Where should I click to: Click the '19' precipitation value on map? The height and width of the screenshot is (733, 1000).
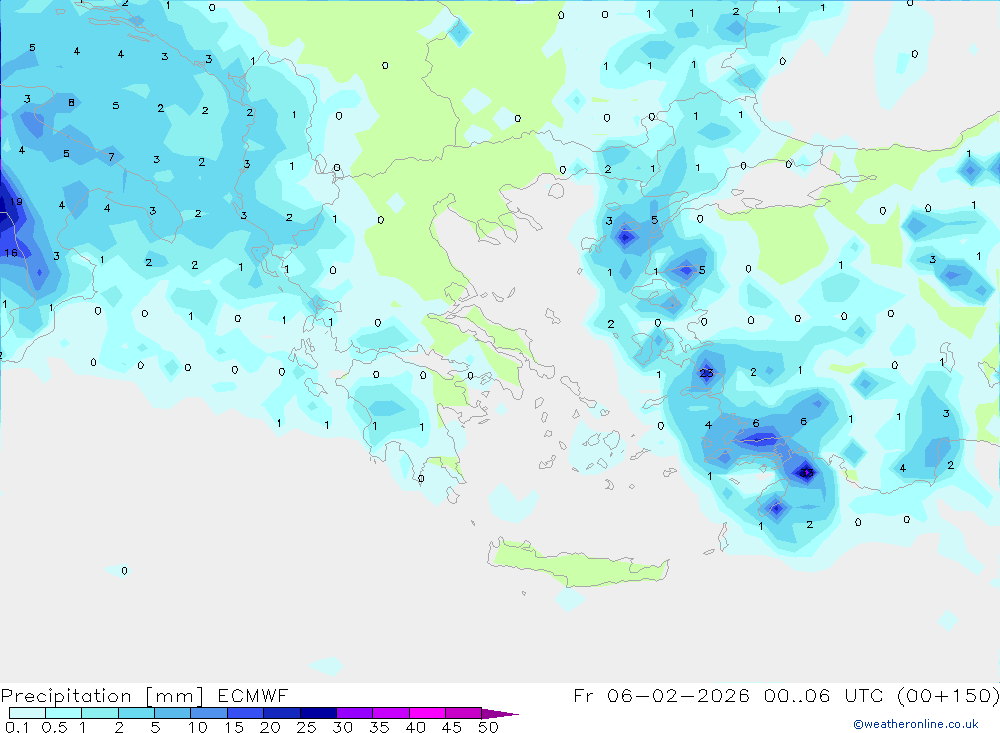click(16, 202)
